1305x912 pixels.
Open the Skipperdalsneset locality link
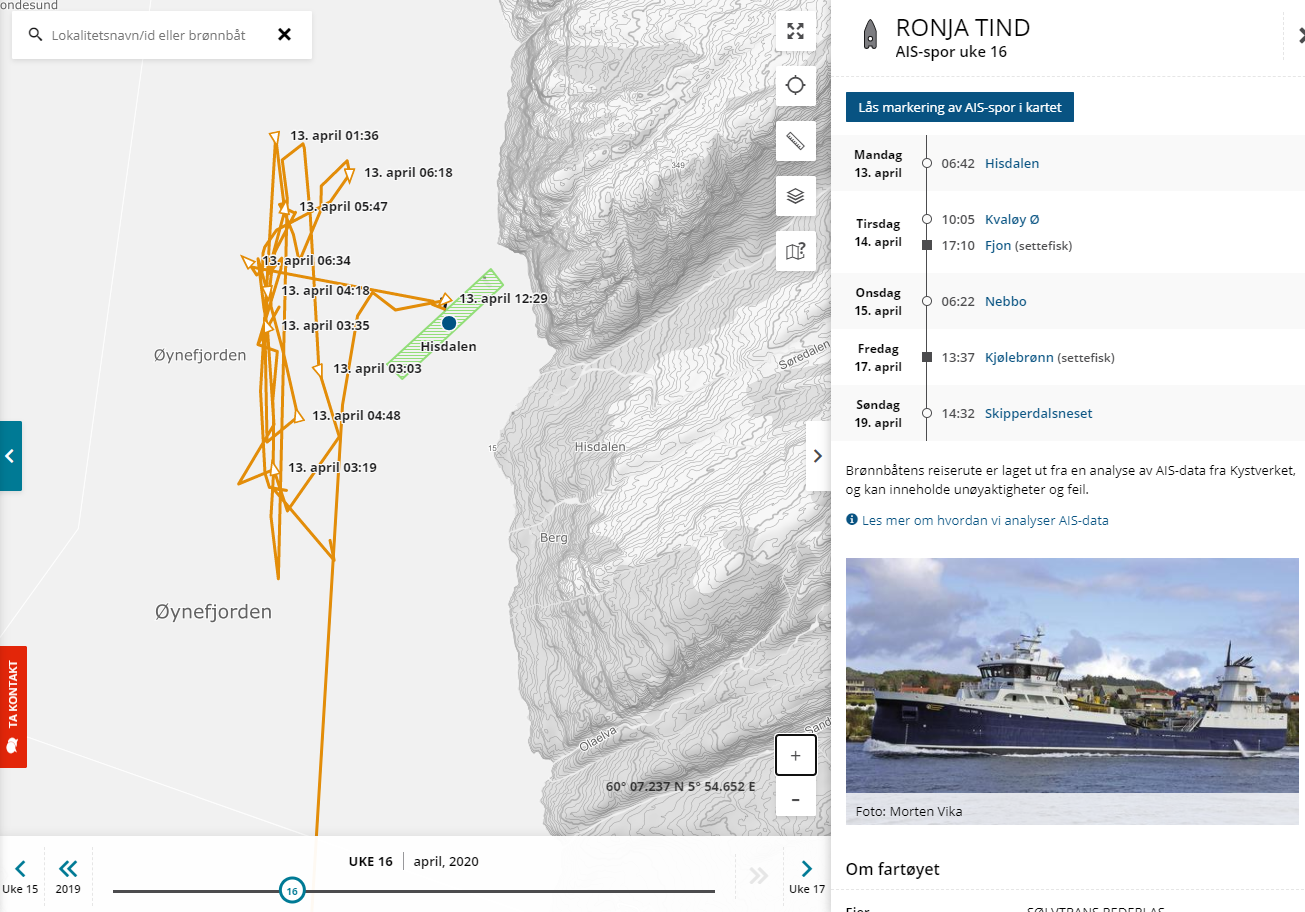(1038, 413)
